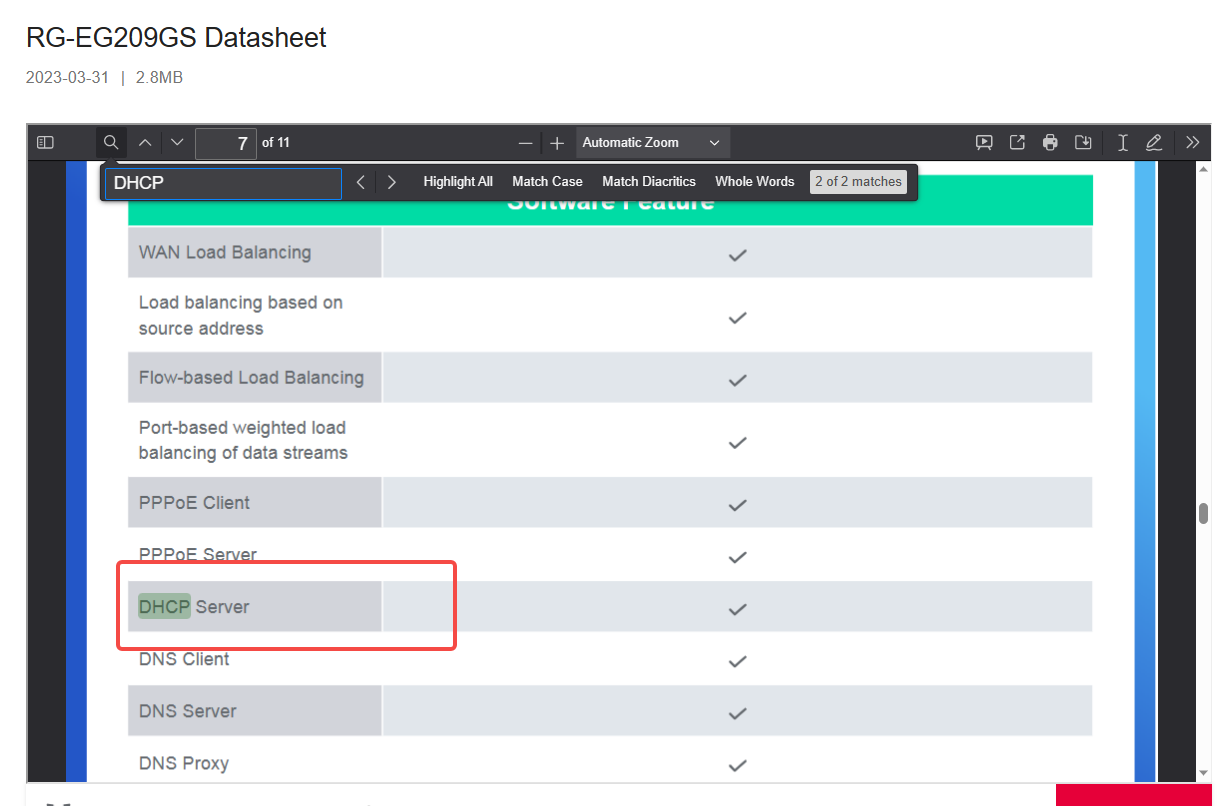Click the scrollbar up arrow

pos(1203,169)
